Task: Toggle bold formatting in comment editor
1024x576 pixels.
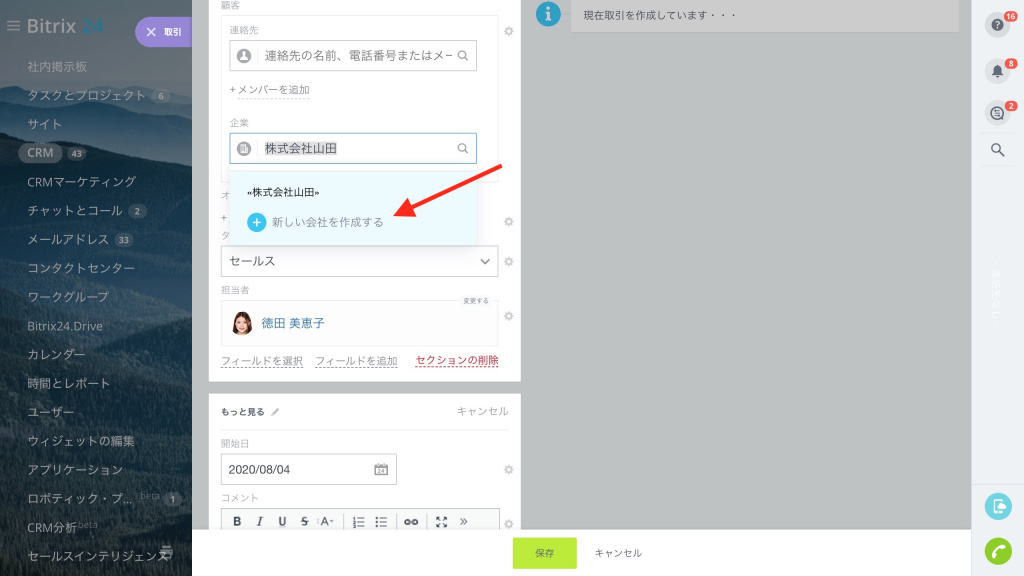Action: tap(237, 521)
